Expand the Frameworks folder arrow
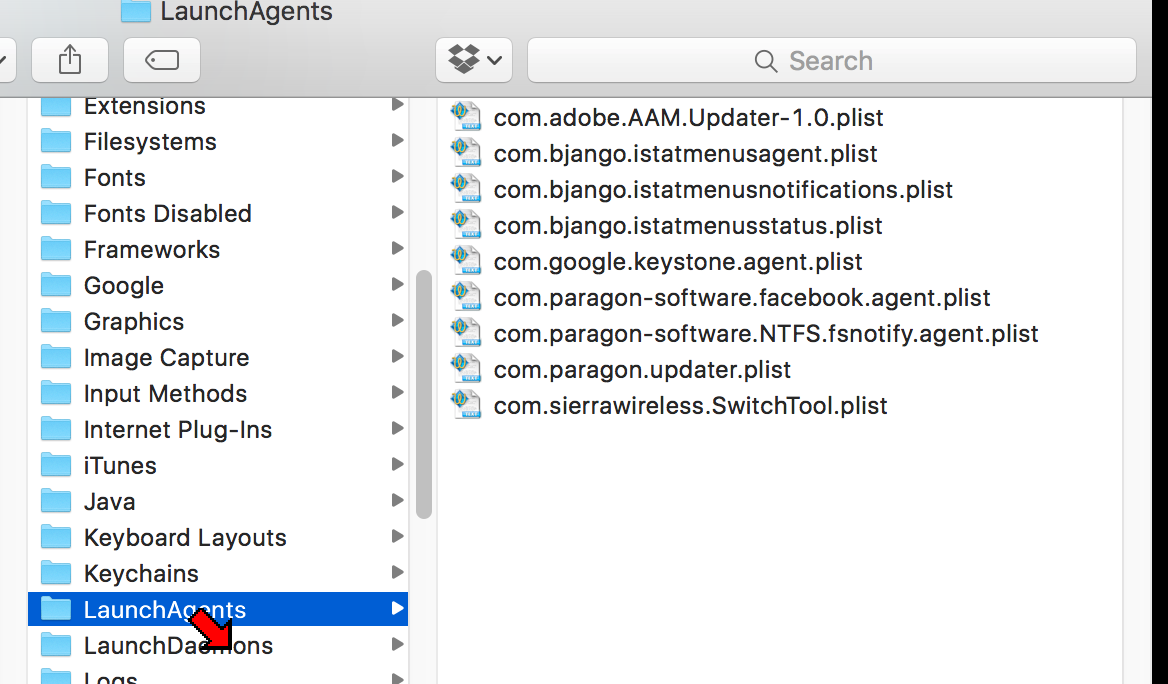This screenshot has width=1168, height=684. tap(397, 249)
